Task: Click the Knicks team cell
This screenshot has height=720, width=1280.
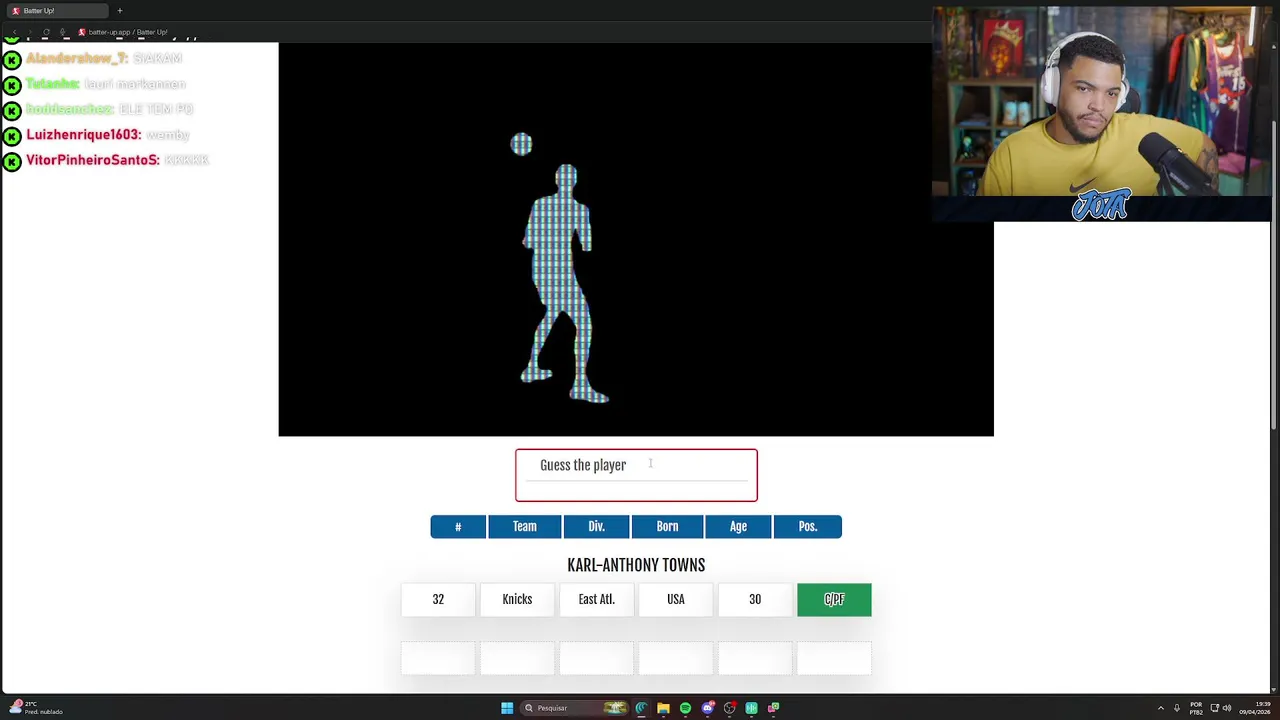Action: 517,599
